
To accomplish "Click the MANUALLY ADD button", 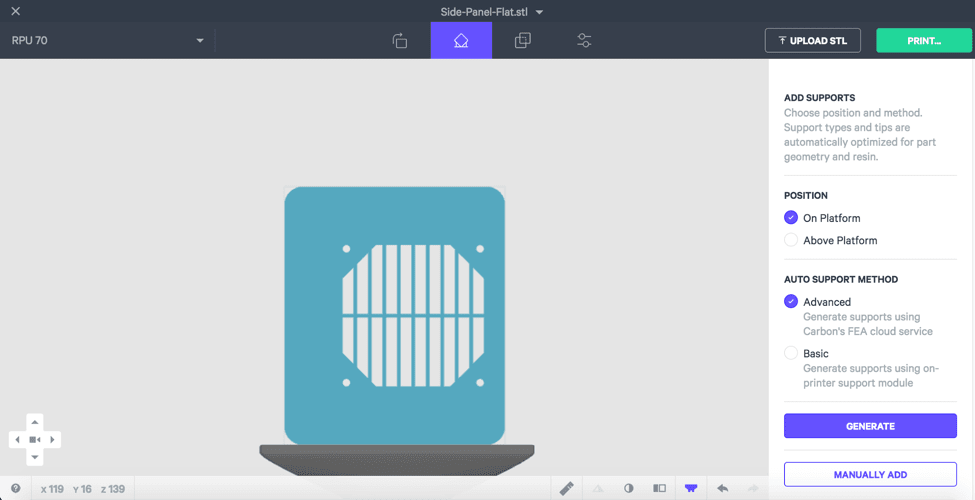I will [x=870, y=475].
